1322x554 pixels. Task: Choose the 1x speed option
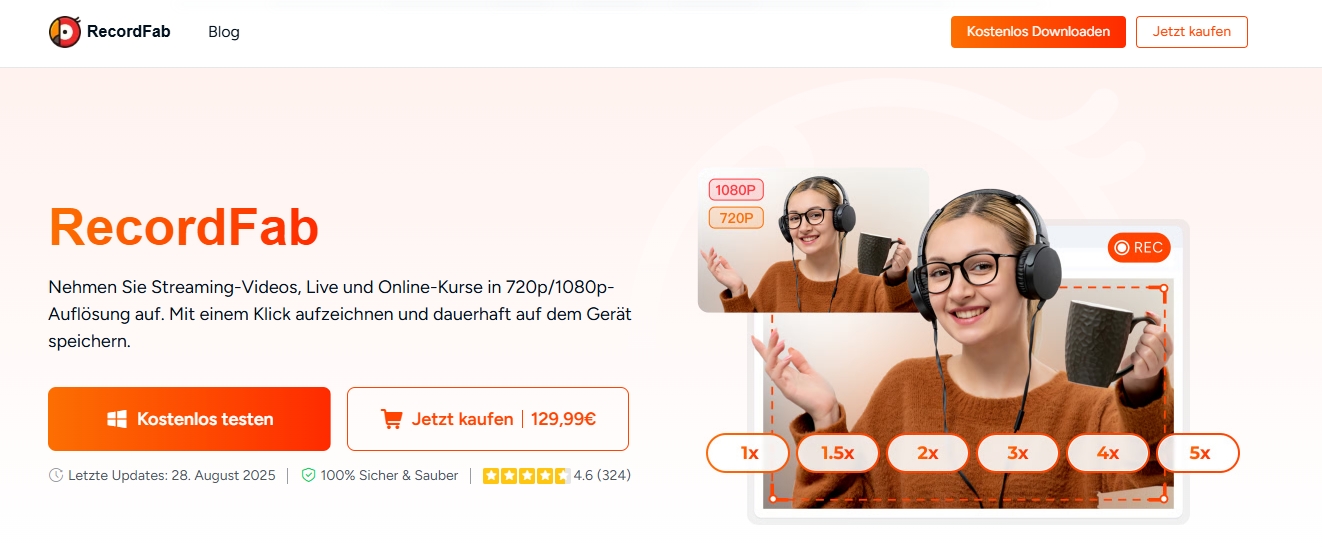(x=748, y=453)
